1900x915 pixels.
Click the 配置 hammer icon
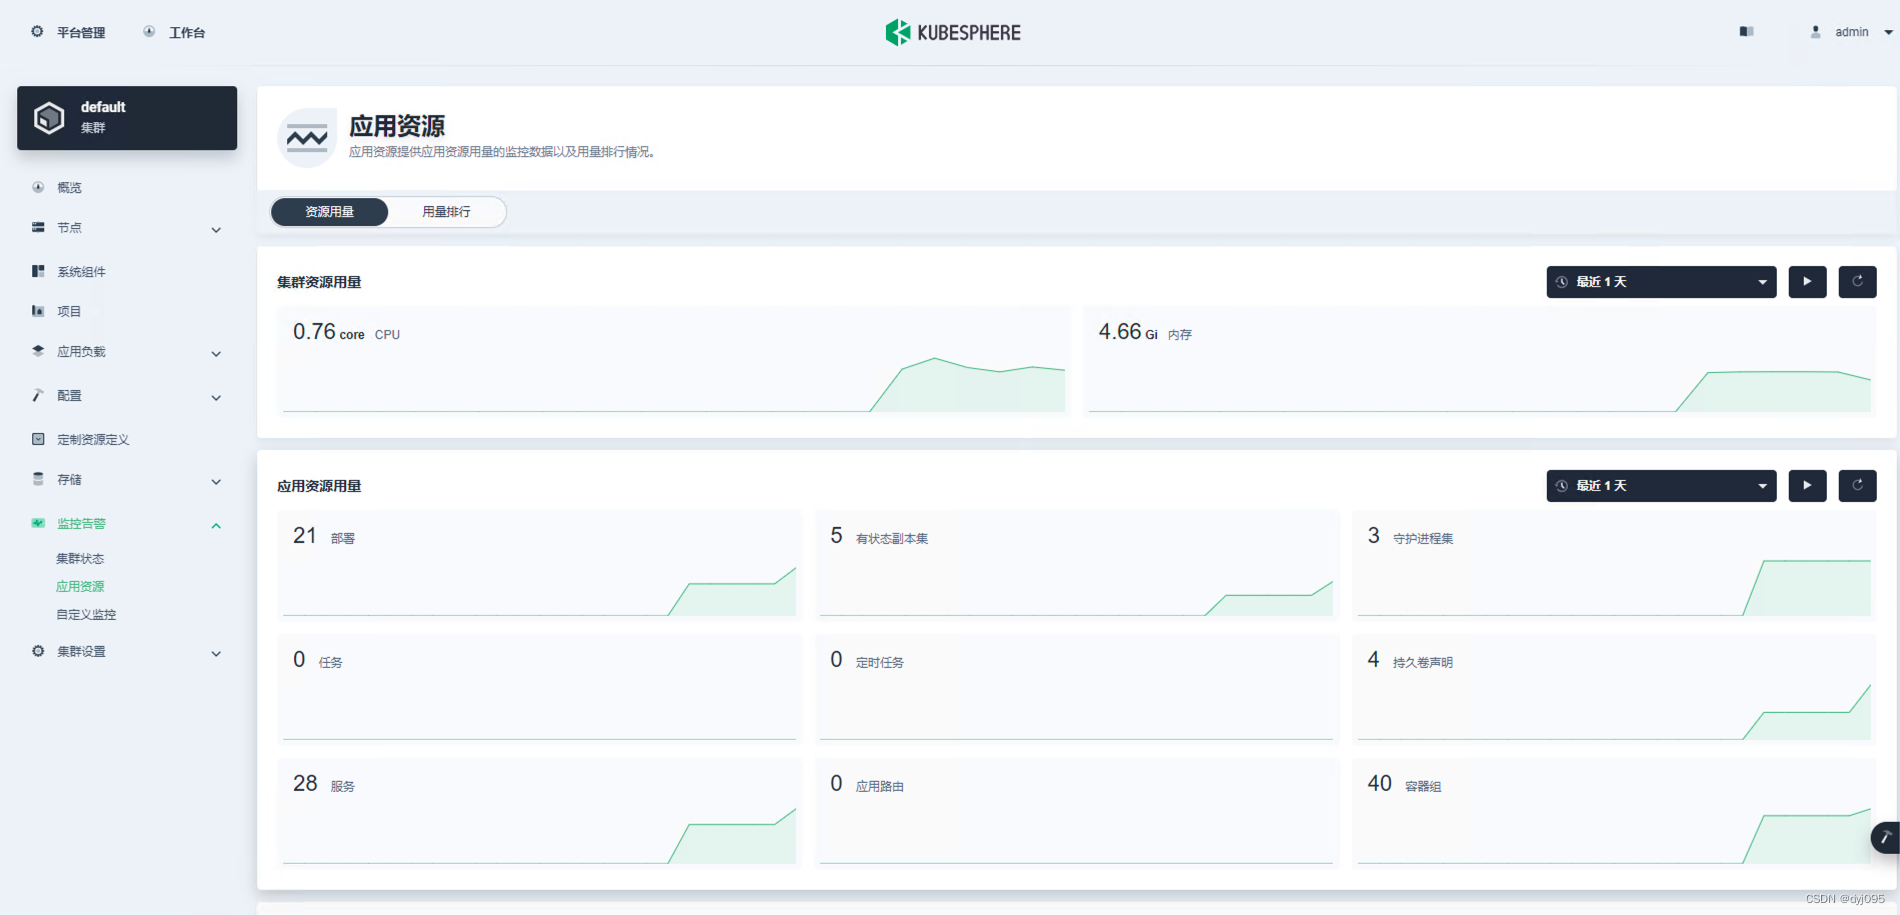coord(38,395)
